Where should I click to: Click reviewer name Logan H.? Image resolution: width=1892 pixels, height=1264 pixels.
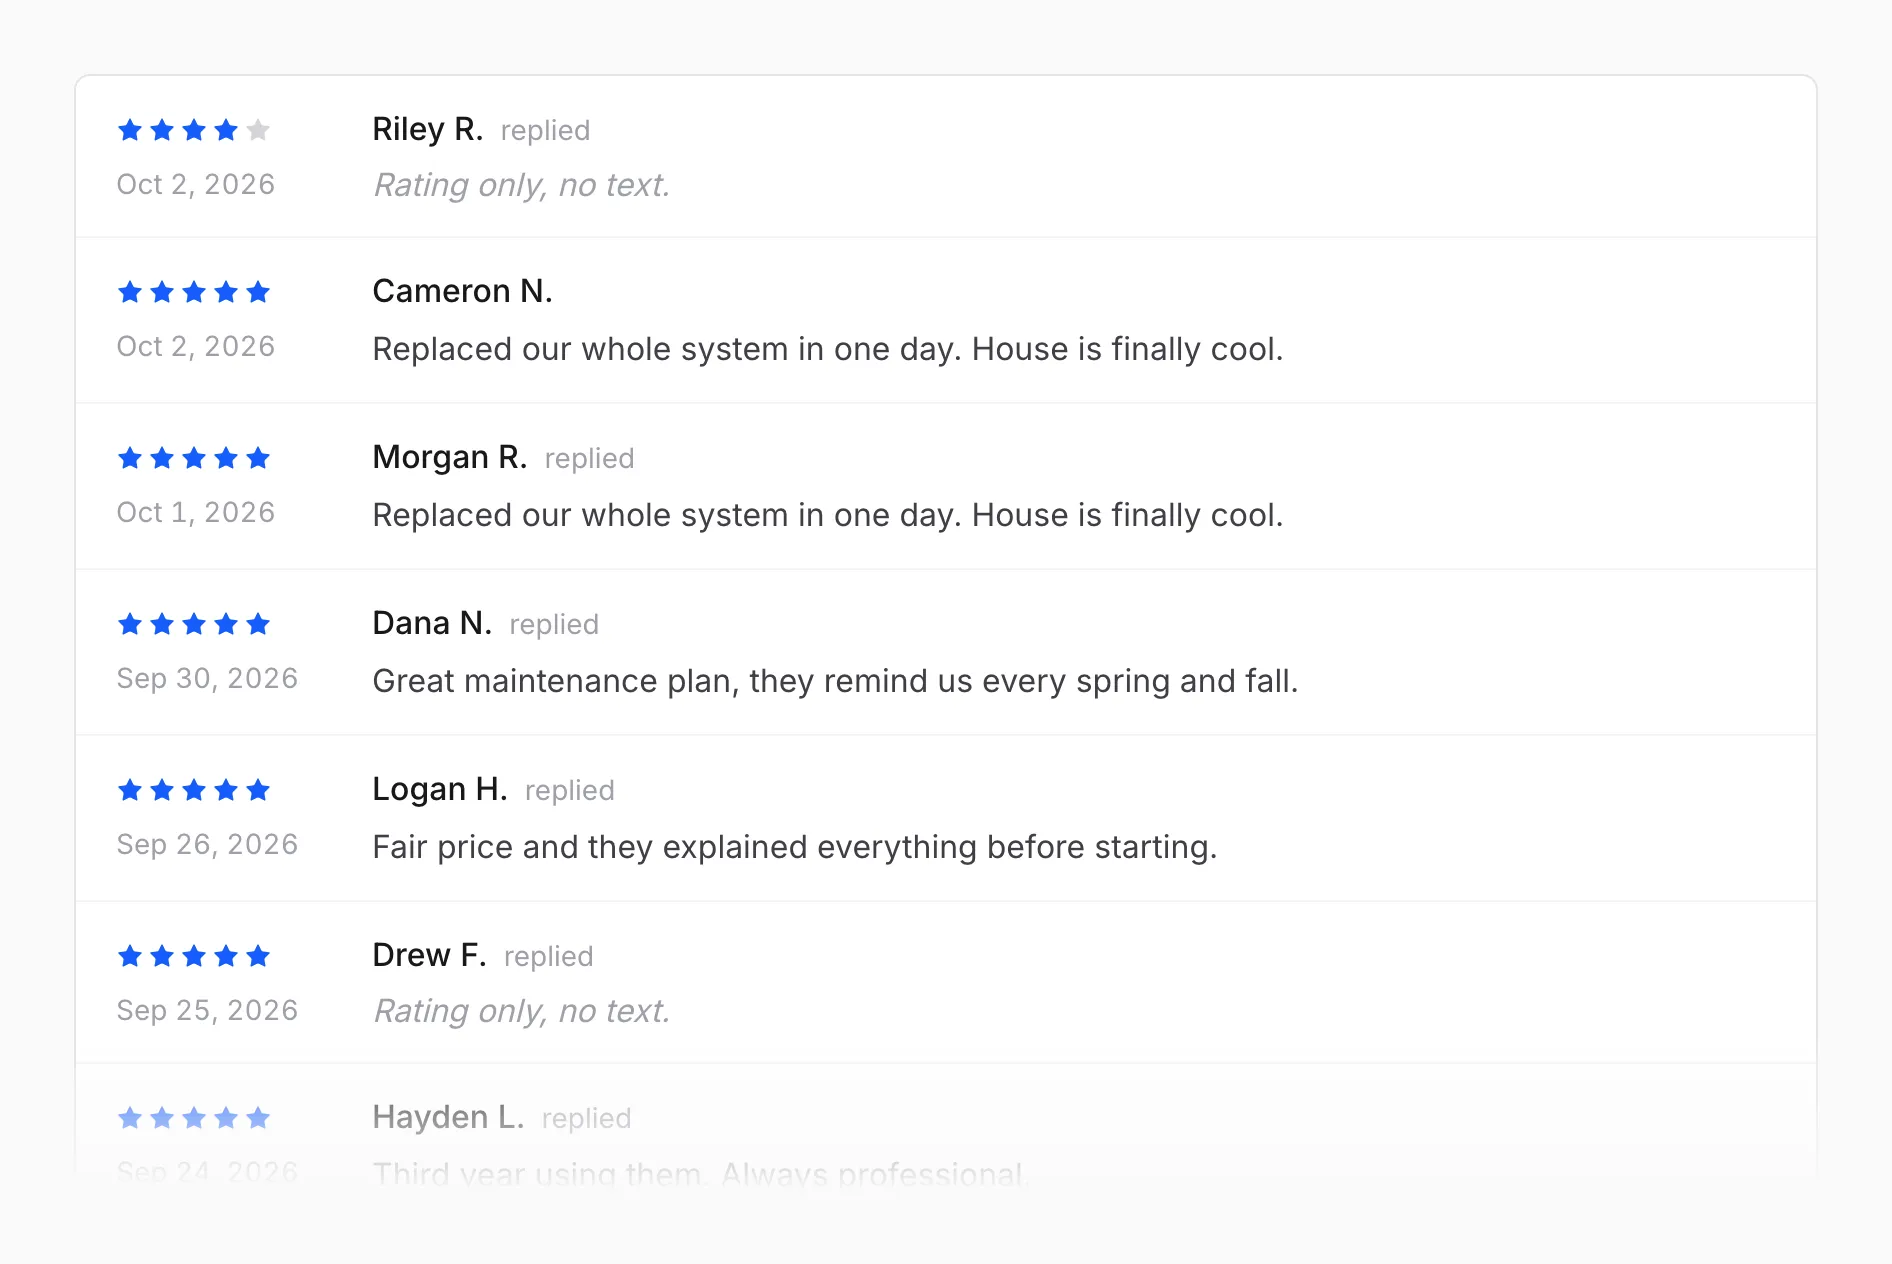[x=440, y=789]
